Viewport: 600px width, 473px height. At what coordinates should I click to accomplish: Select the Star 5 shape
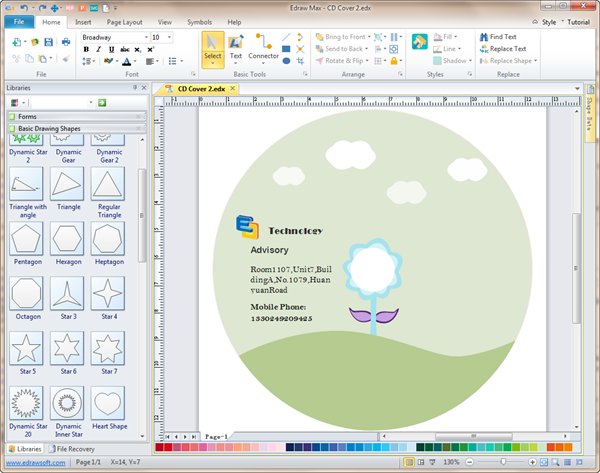26,350
